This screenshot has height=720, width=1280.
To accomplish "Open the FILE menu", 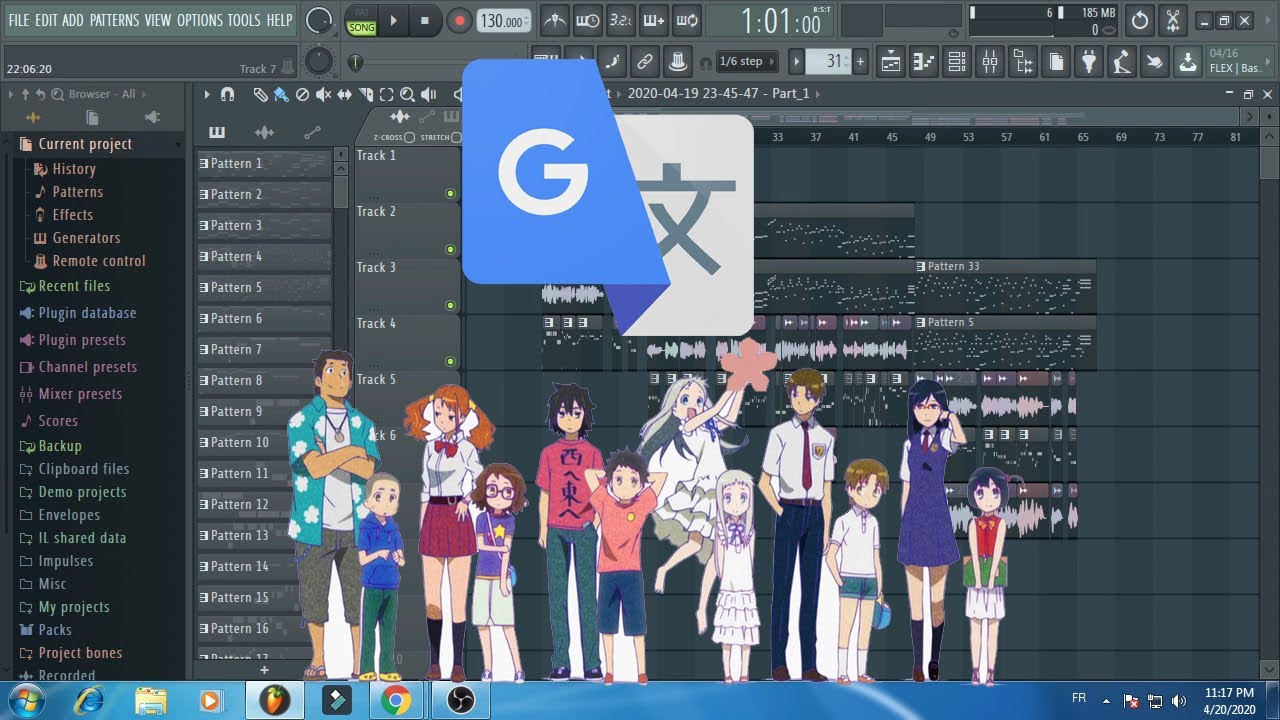I will 19,20.
